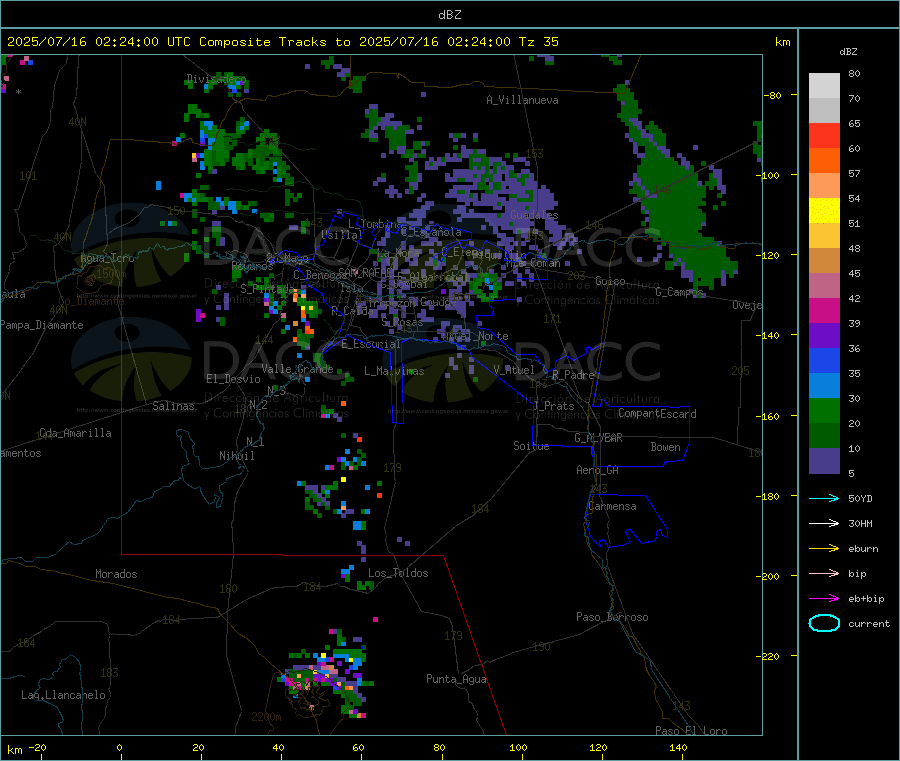Click the 'current' legend label
Image resolution: width=900 pixels, height=761 pixels.
(869, 624)
